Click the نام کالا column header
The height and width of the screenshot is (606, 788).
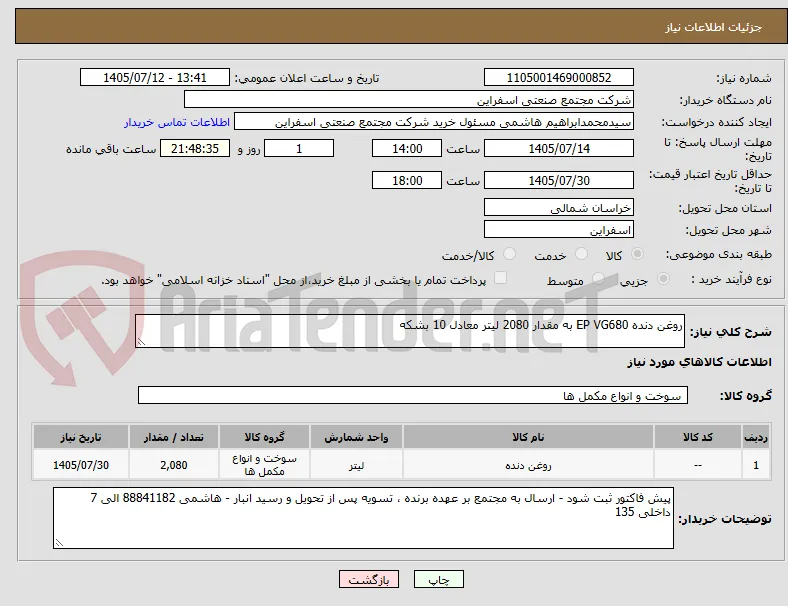point(528,437)
